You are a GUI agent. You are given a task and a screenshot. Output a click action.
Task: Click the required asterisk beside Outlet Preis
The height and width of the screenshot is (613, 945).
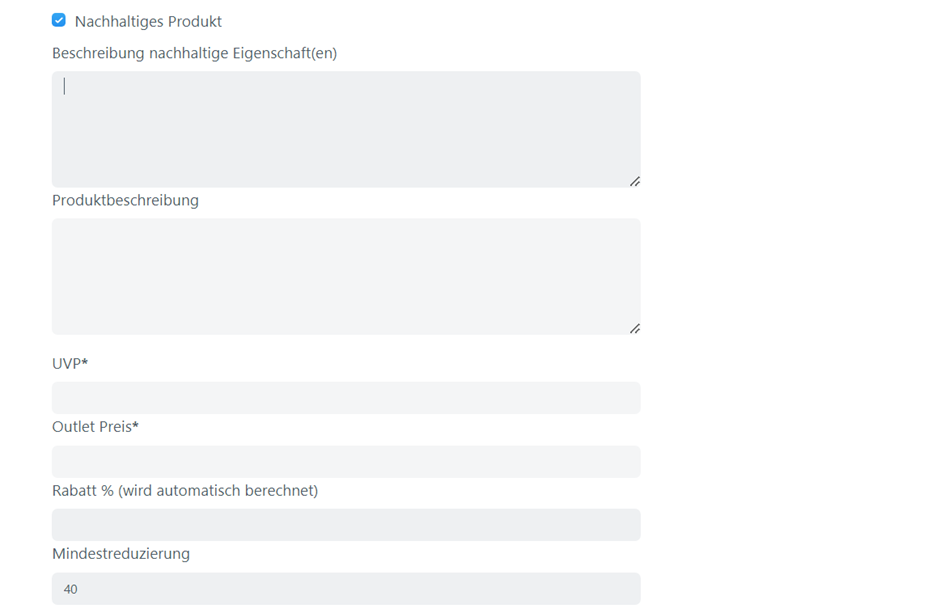point(136,426)
